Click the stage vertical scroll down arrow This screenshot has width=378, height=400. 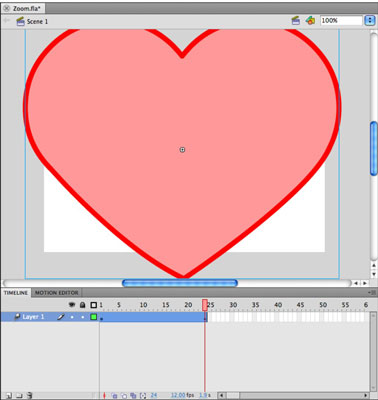click(374, 274)
